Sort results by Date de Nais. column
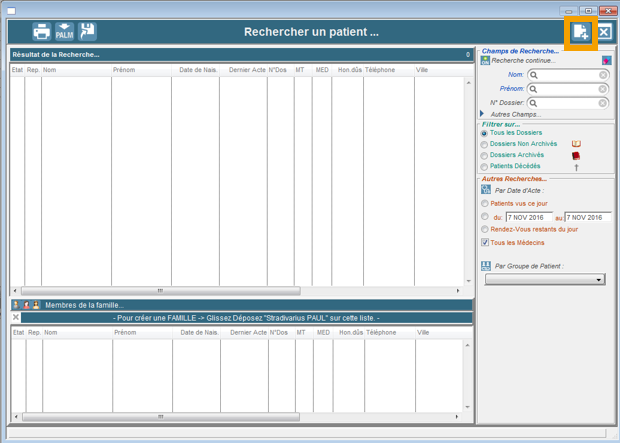 tap(198, 70)
